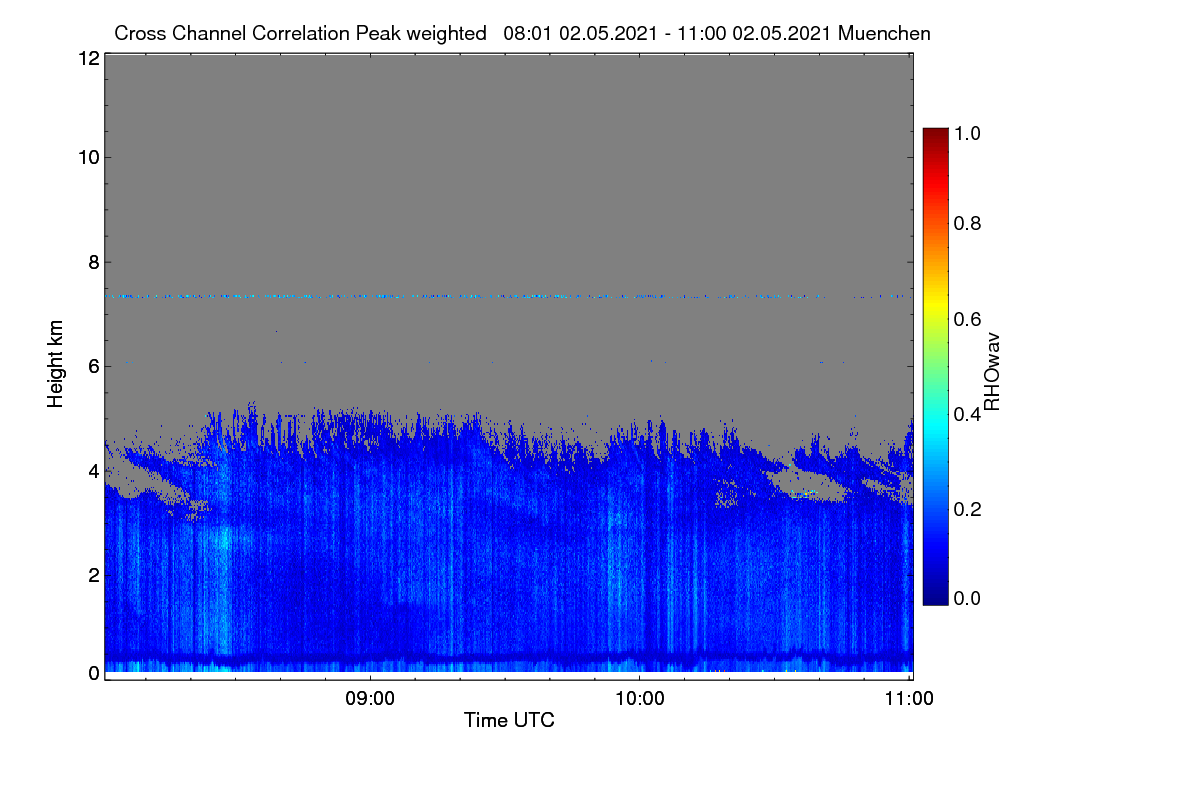
Task: Select the Time UTC axis title
Action: pos(509,720)
